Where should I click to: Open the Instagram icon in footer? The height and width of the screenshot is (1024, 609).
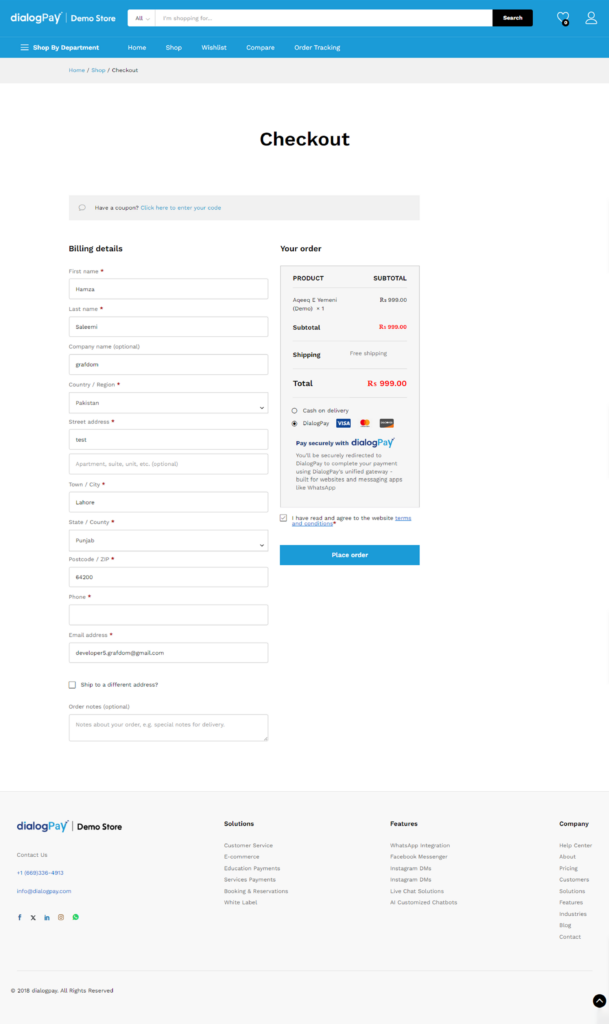pos(61,917)
